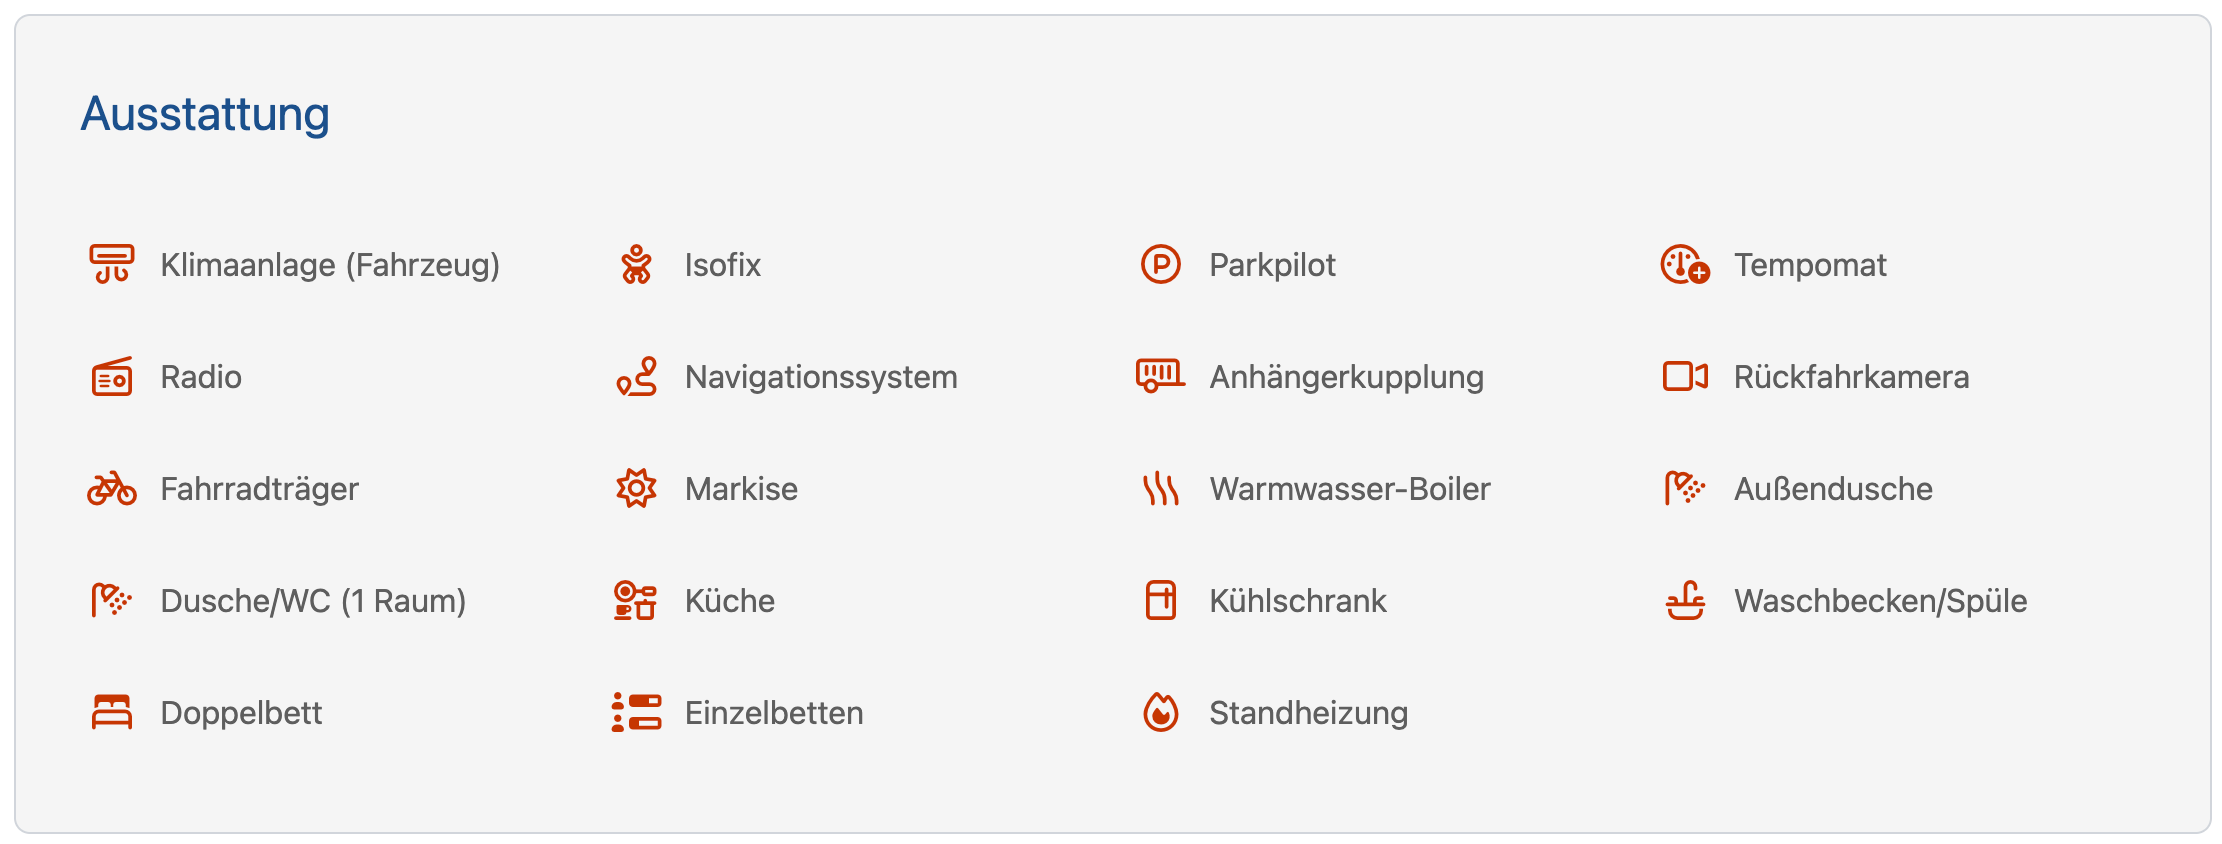Click the Ausstattung heading
The width and height of the screenshot is (2222, 844).
tap(205, 114)
